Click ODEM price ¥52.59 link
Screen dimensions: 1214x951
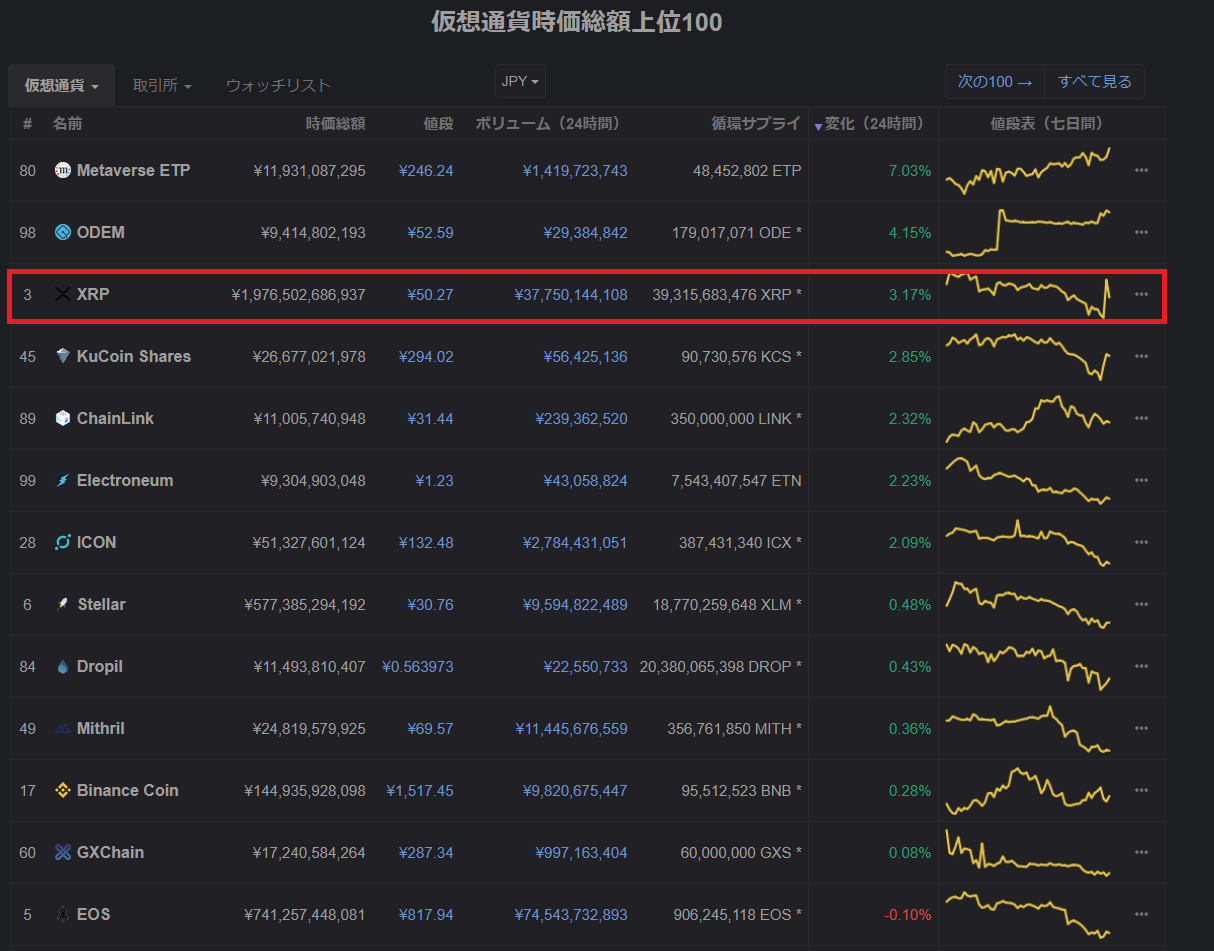point(430,233)
